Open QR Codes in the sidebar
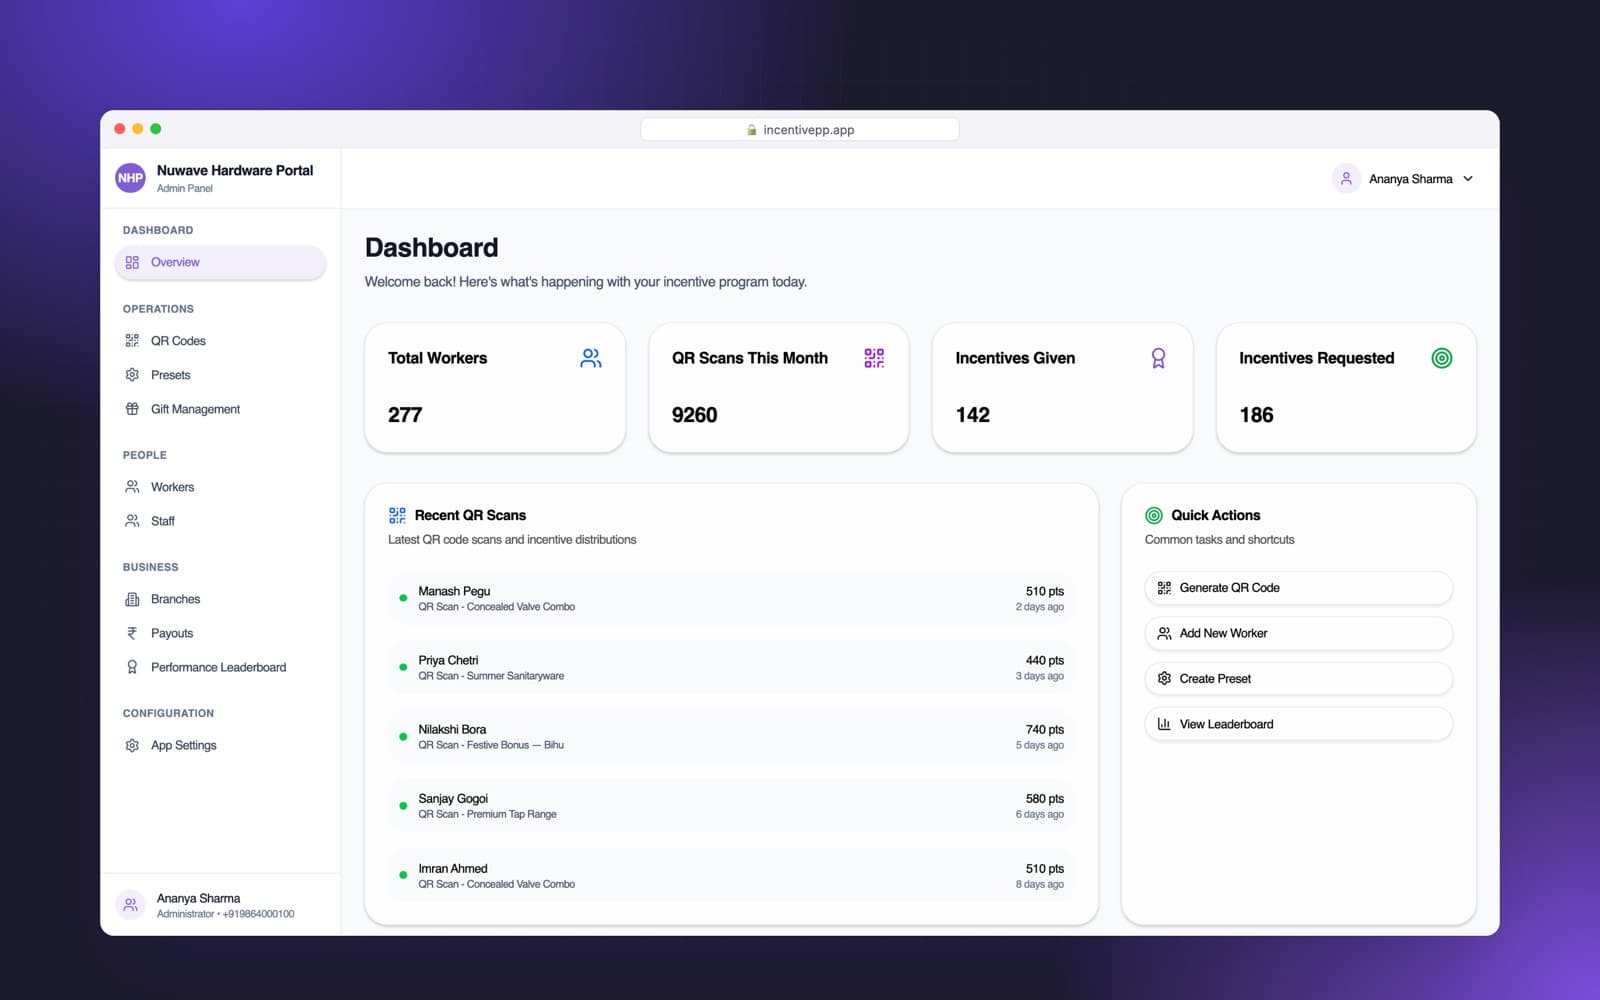Image resolution: width=1600 pixels, height=1000 pixels. (220, 341)
